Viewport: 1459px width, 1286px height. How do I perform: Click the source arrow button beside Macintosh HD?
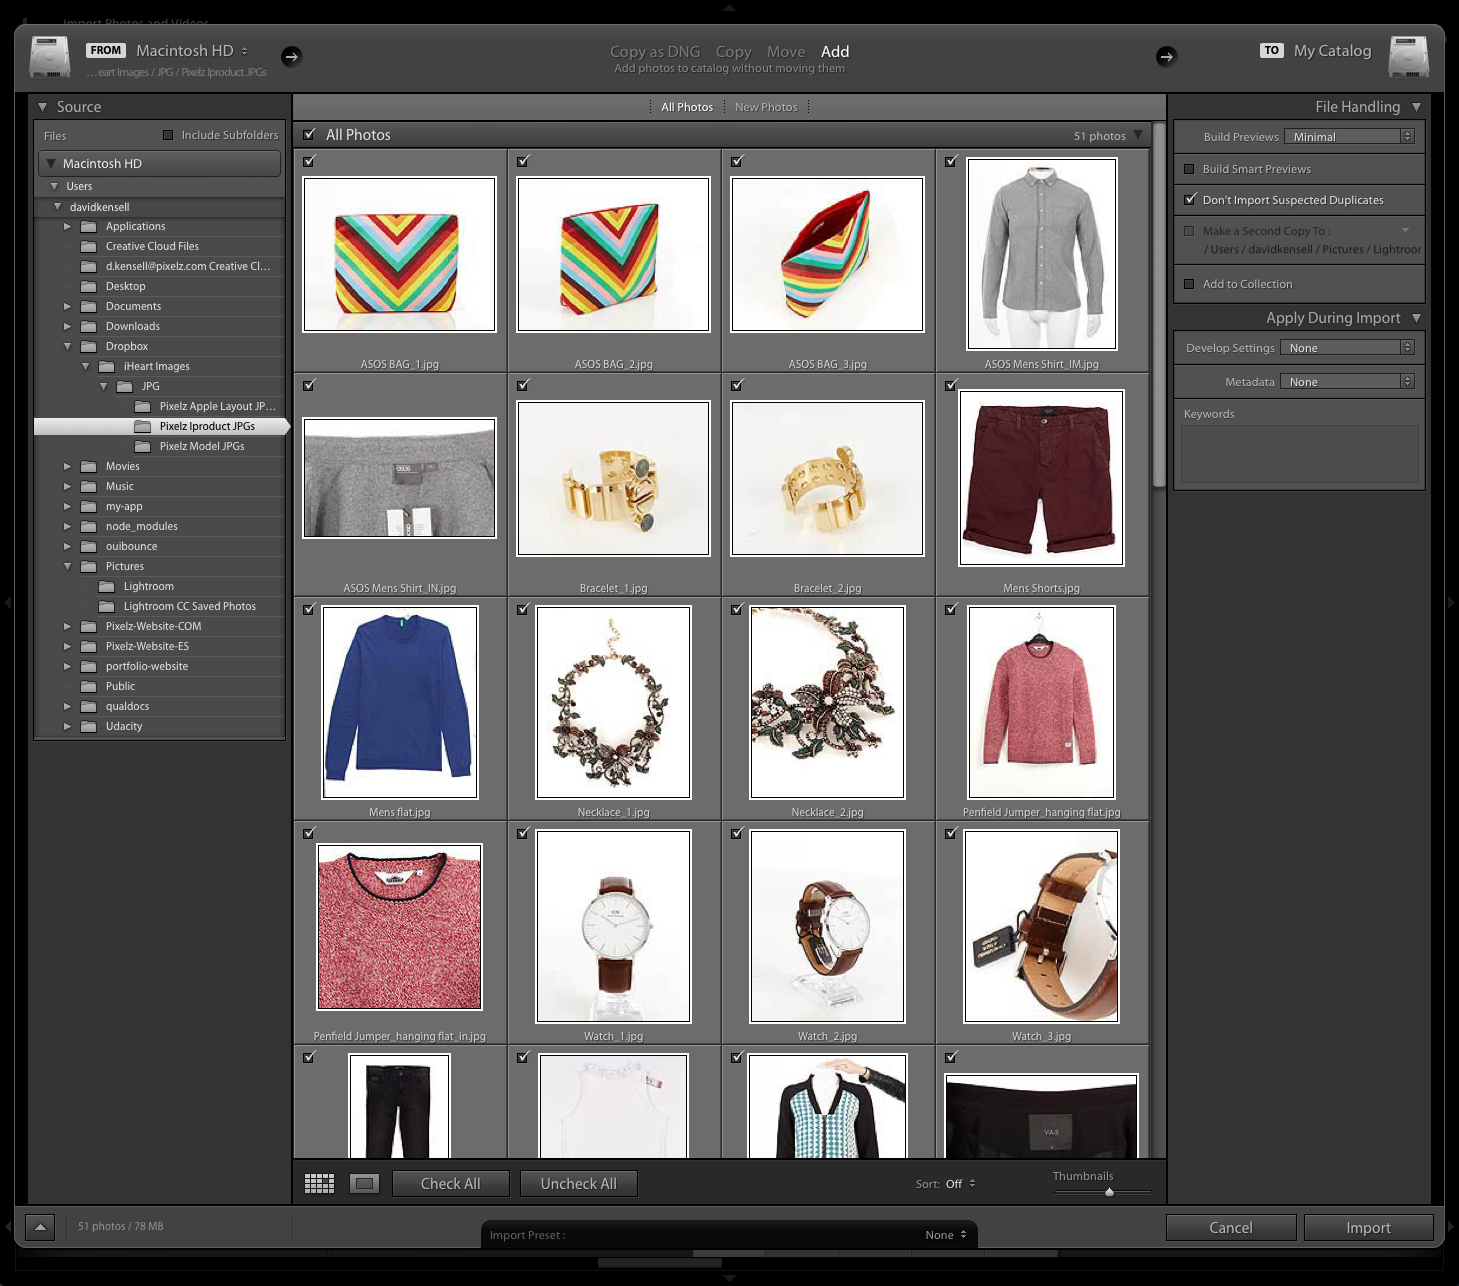[x=291, y=56]
